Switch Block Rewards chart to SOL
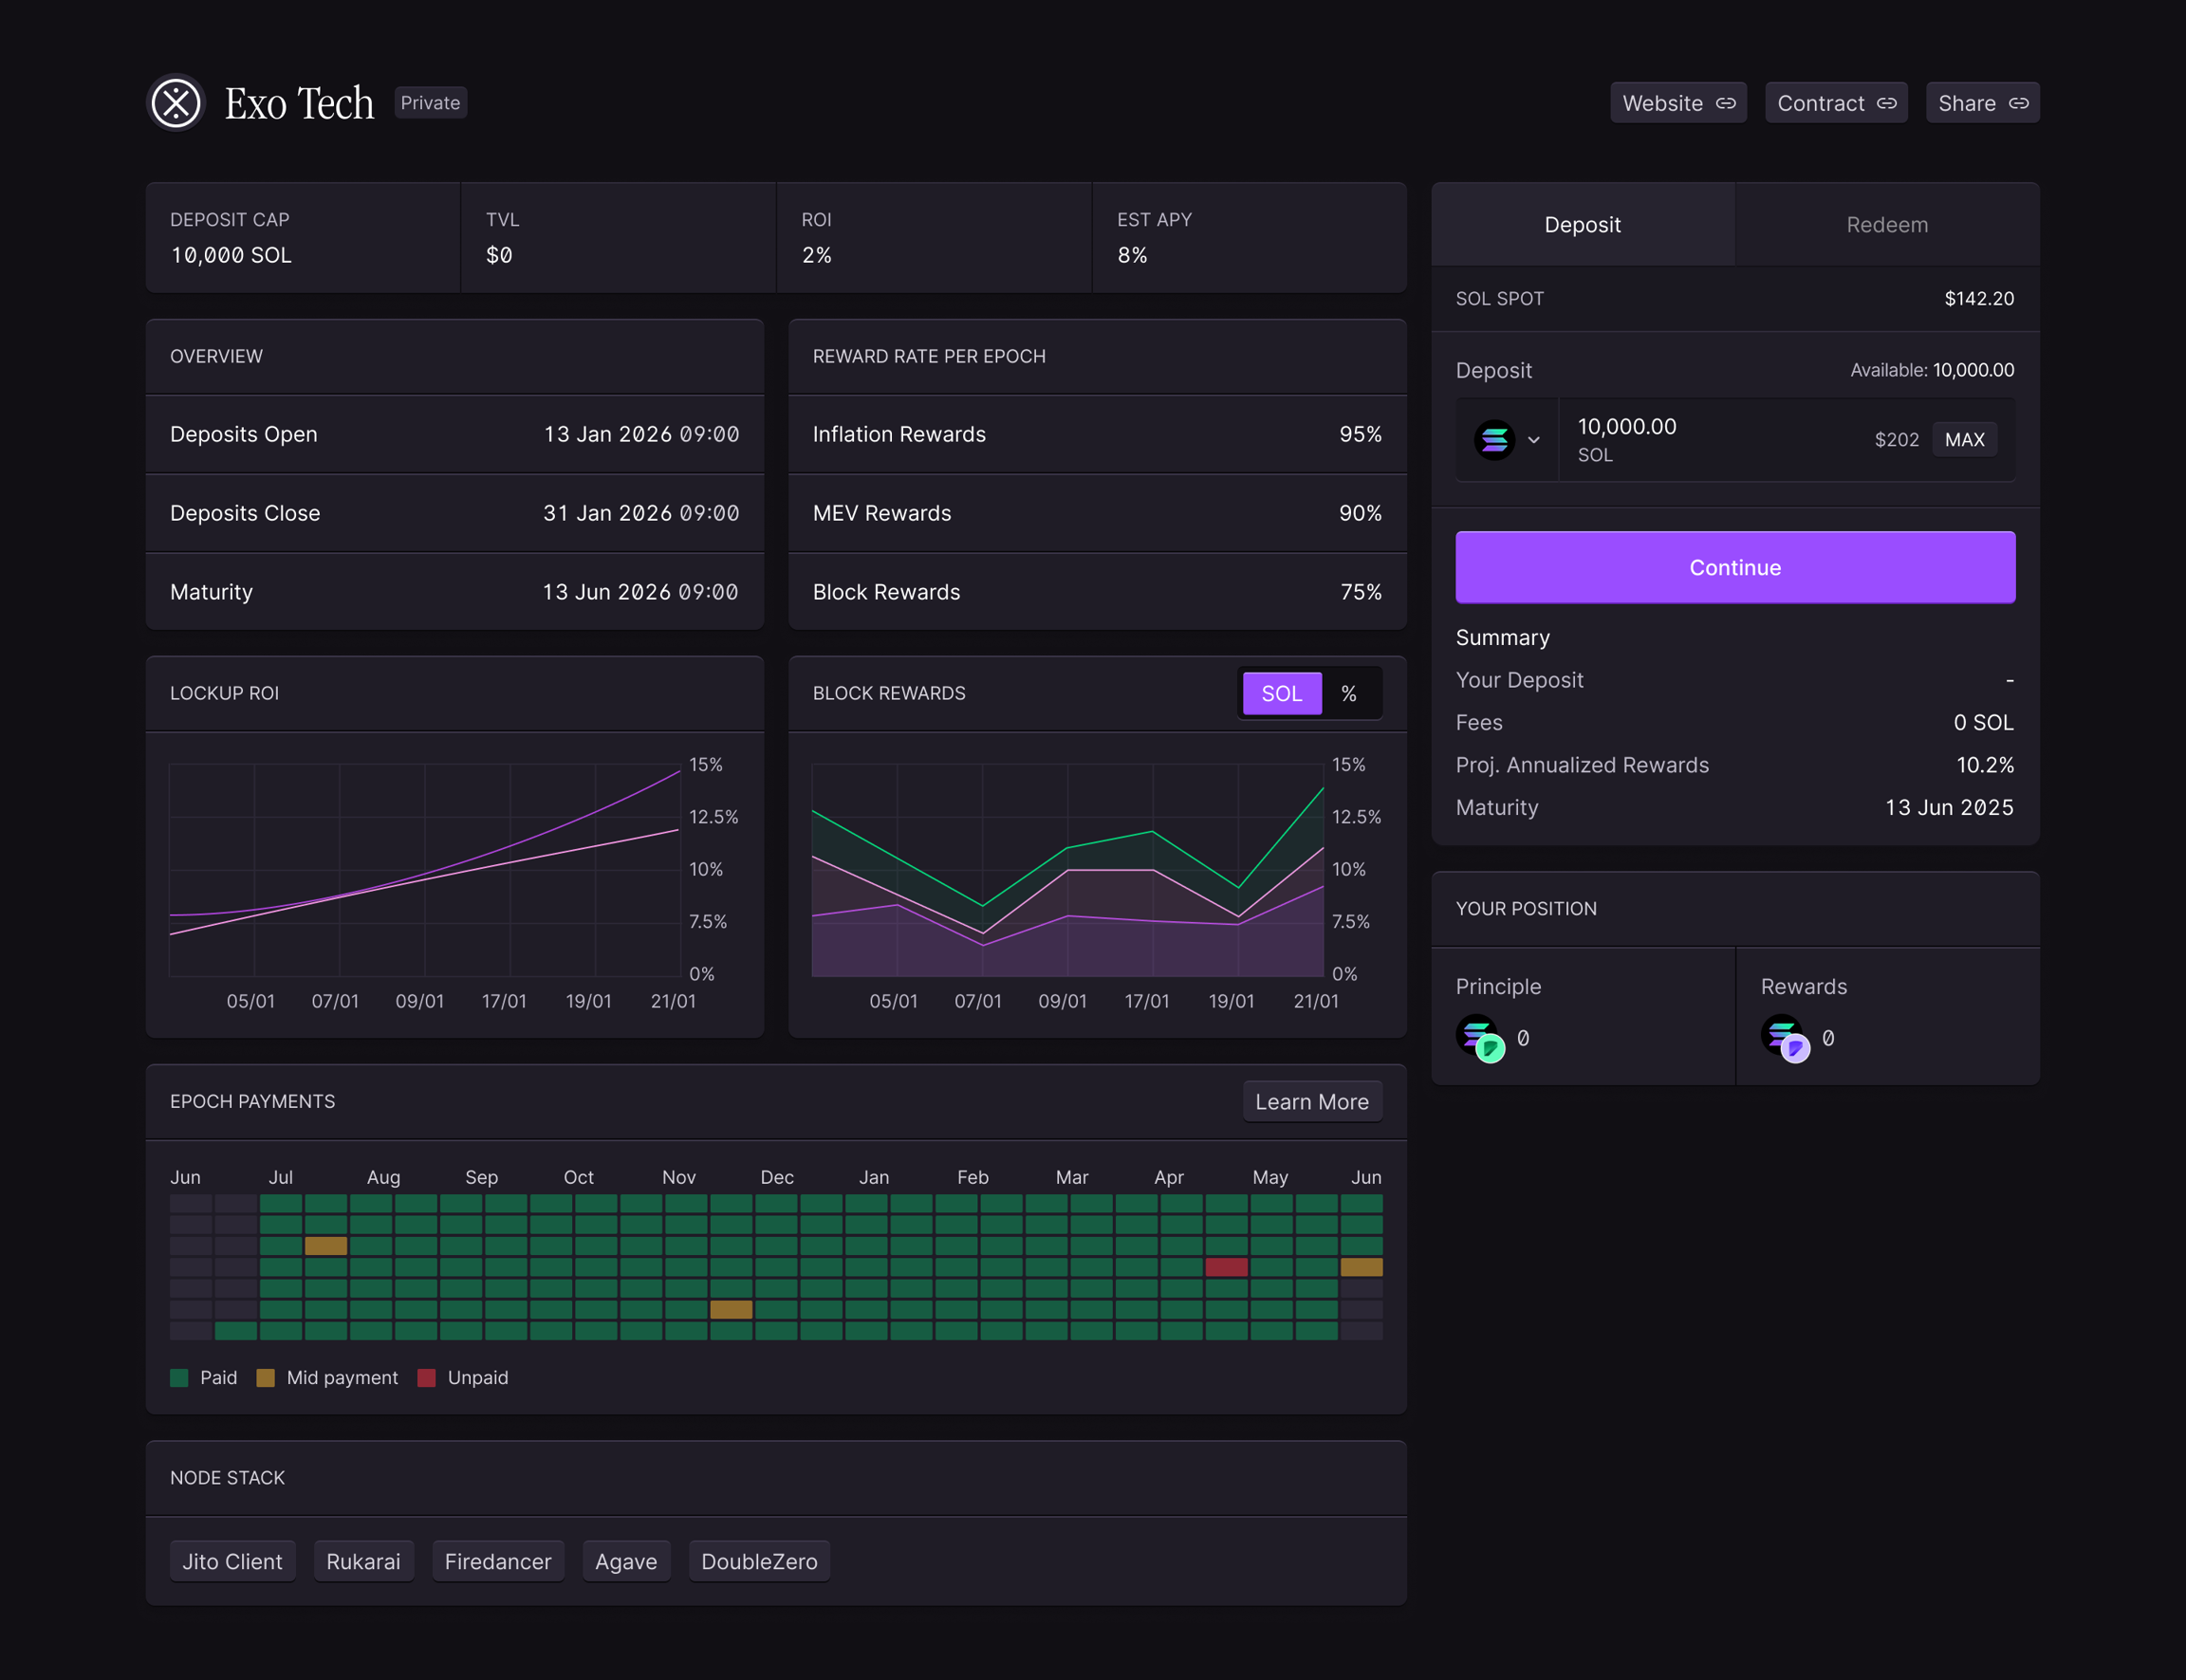The height and width of the screenshot is (1680, 2186). [x=1281, y=693]
